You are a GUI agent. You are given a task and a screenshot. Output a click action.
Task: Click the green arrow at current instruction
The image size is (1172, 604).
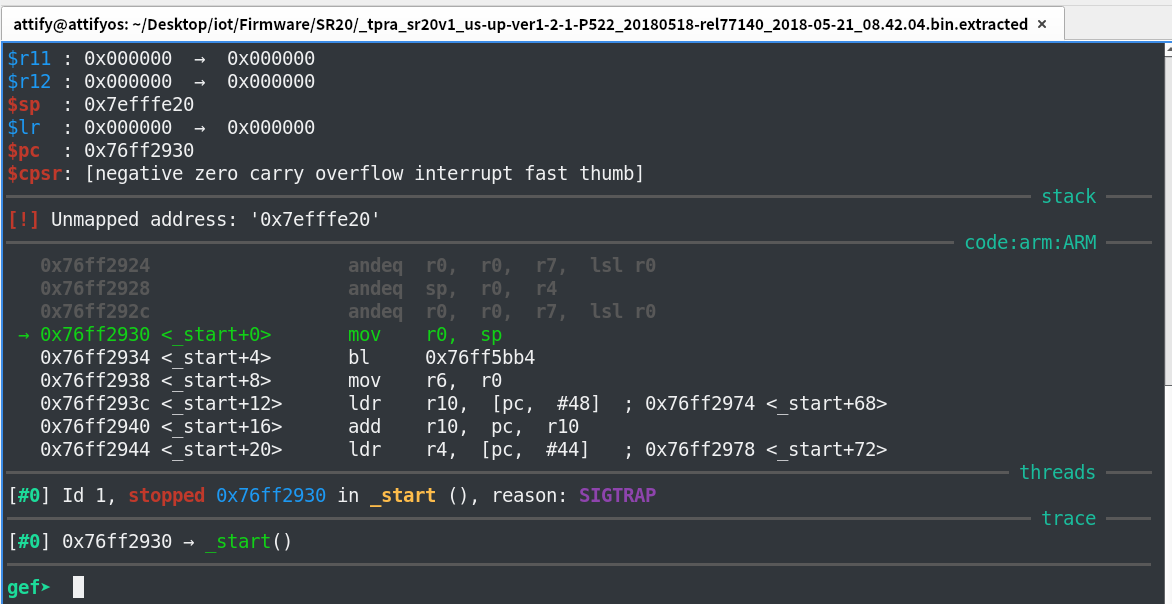pos(24,335)
